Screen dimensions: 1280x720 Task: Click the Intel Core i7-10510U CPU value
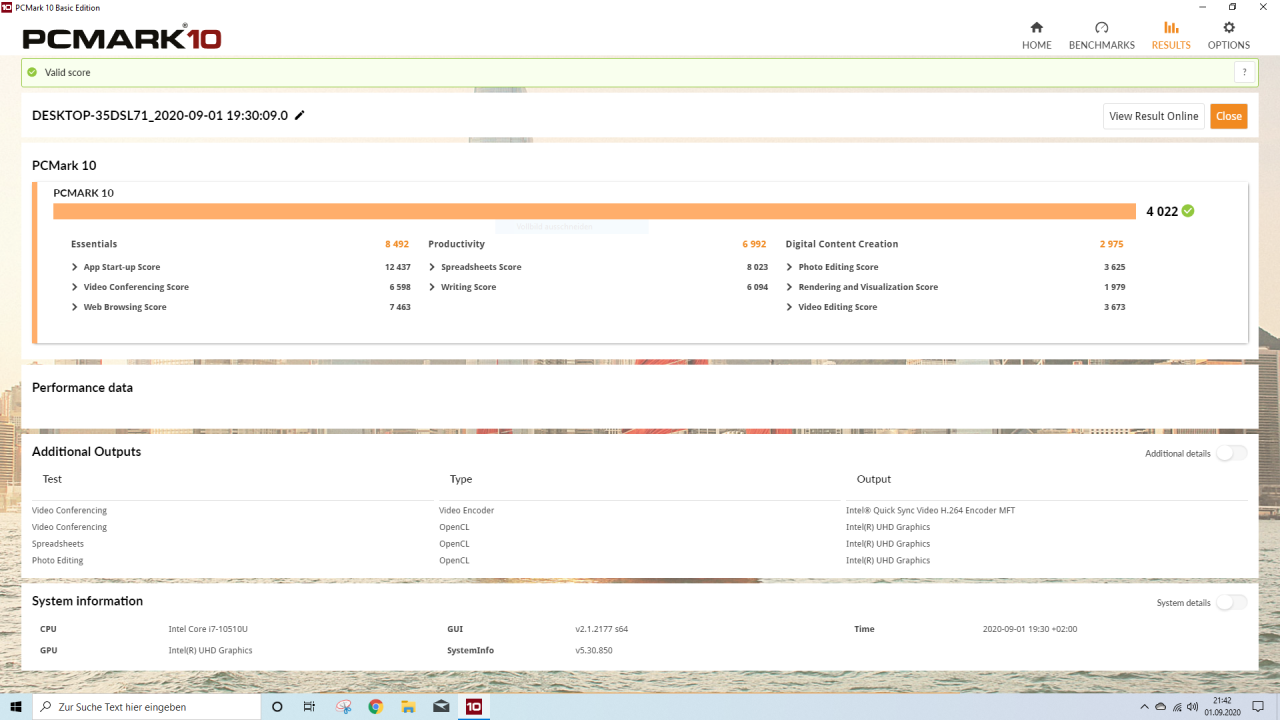(x=208, y=629)
